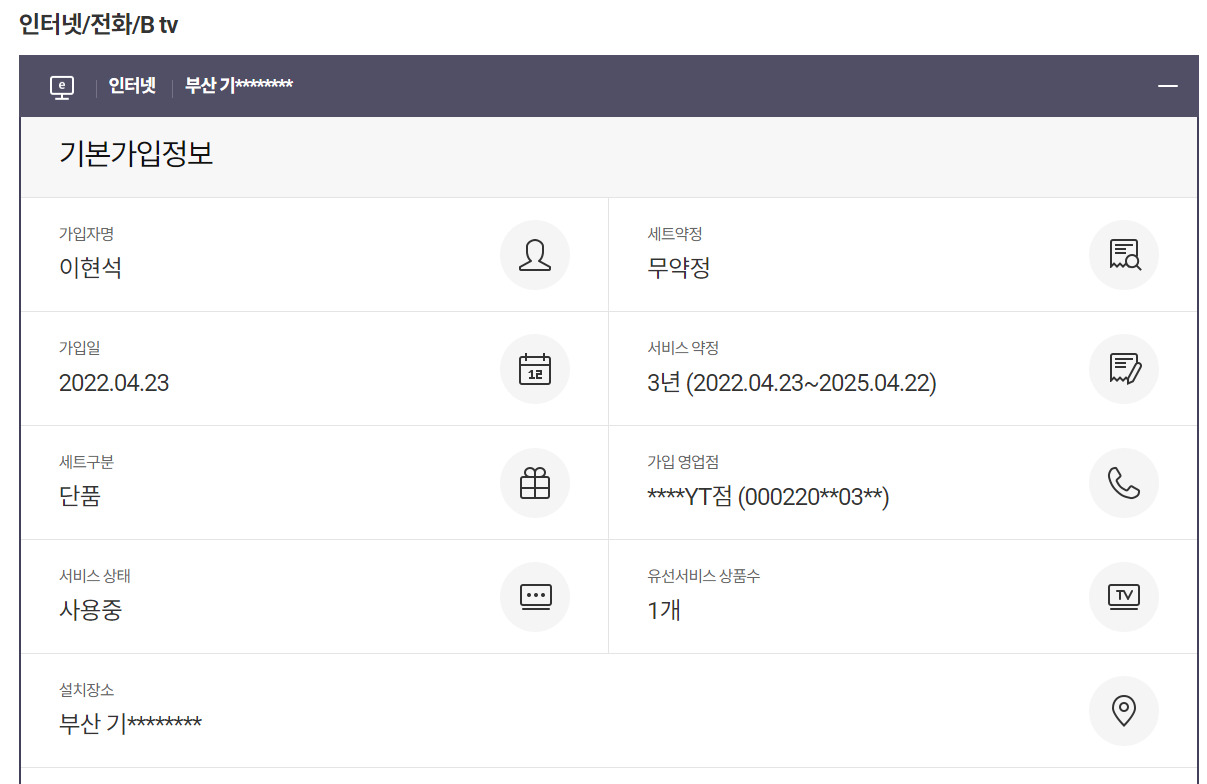1207x784 pixels.
Task: Click the subscriber name 이현석
Action: [91, 268]
